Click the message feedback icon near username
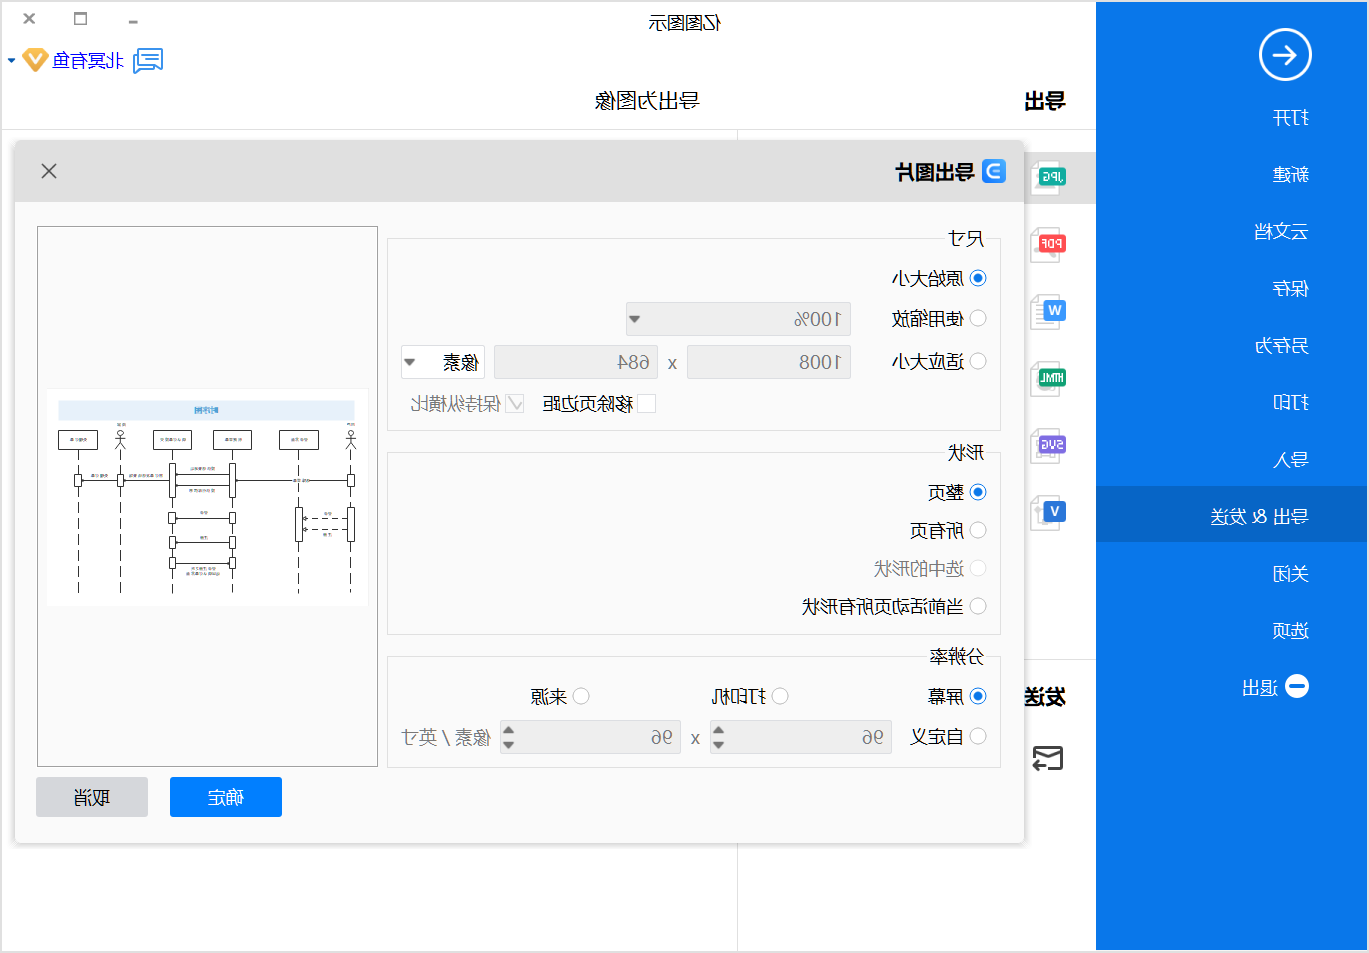 click(148, 61)
